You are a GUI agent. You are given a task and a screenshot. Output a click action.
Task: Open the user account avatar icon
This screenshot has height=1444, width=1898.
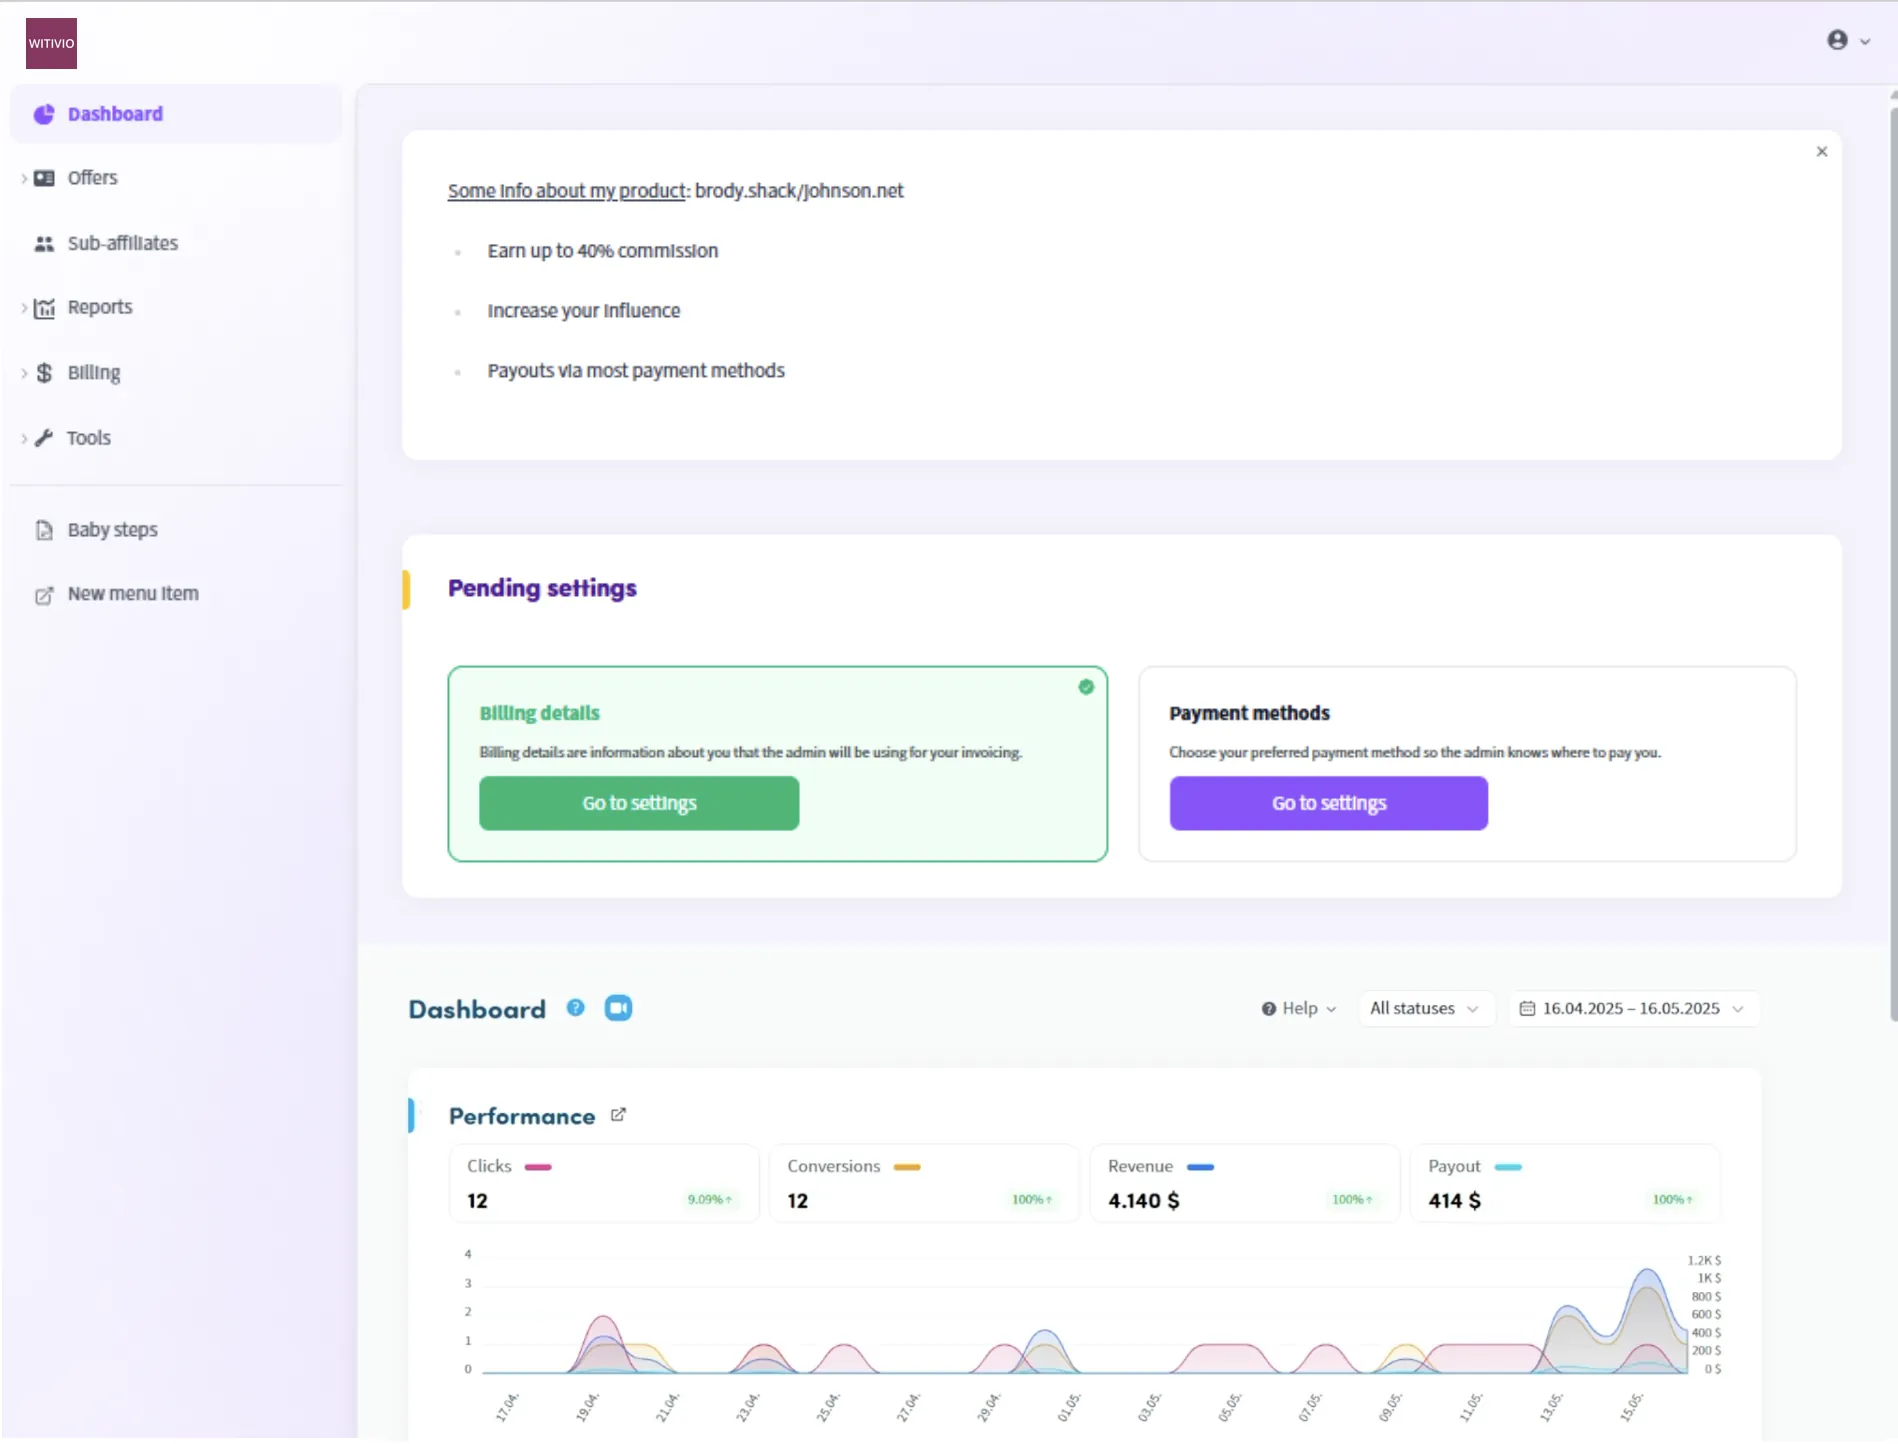pos(1837,40)
